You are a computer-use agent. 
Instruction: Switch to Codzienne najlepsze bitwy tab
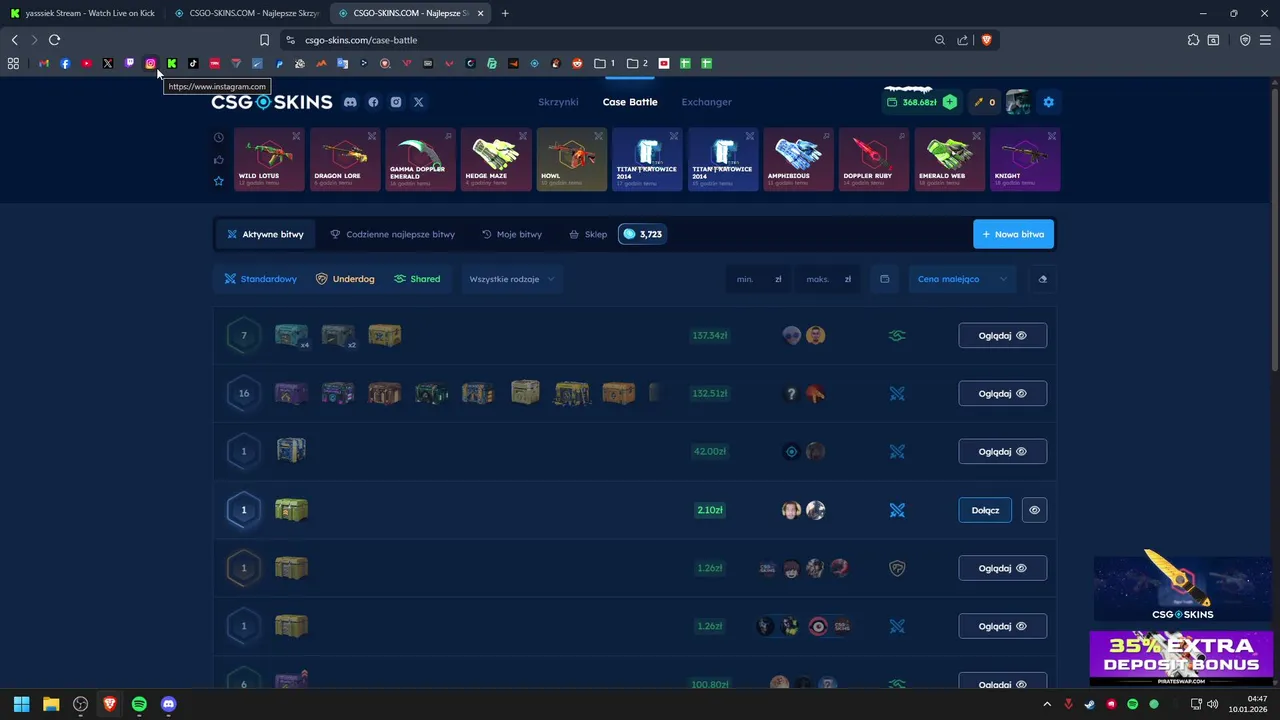392,234
